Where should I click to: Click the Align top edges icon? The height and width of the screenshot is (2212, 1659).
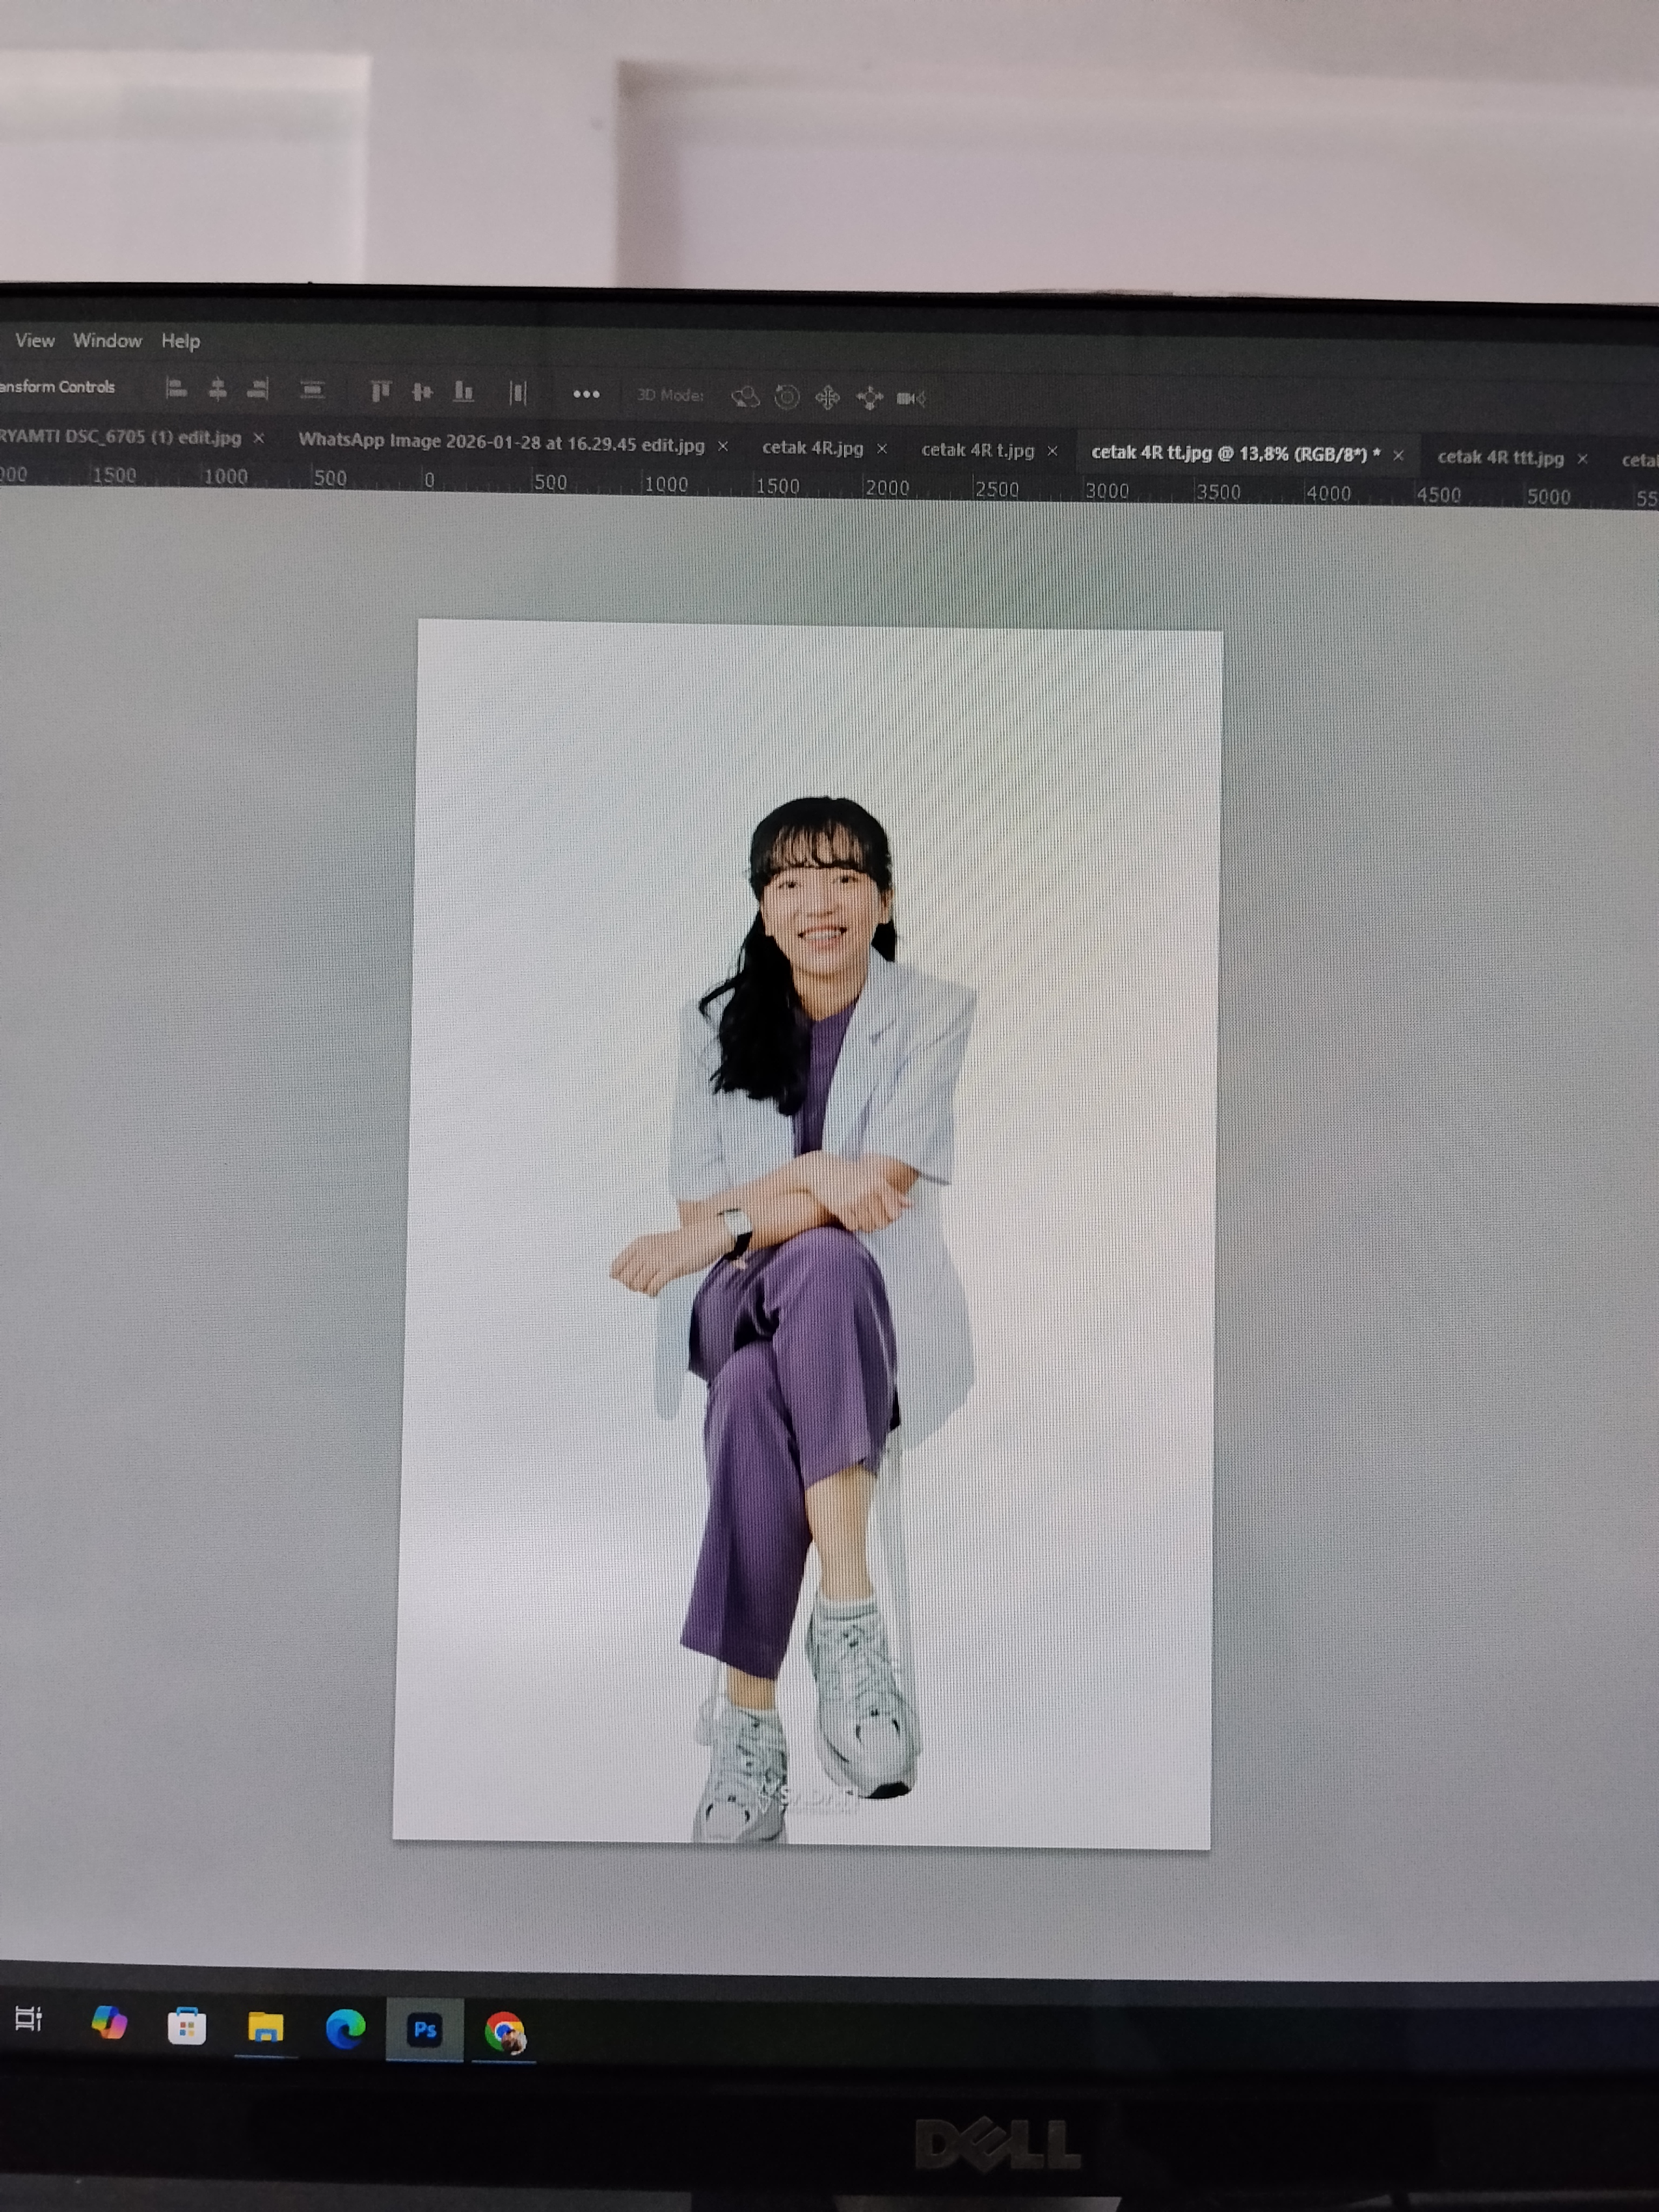pos(380,391)
